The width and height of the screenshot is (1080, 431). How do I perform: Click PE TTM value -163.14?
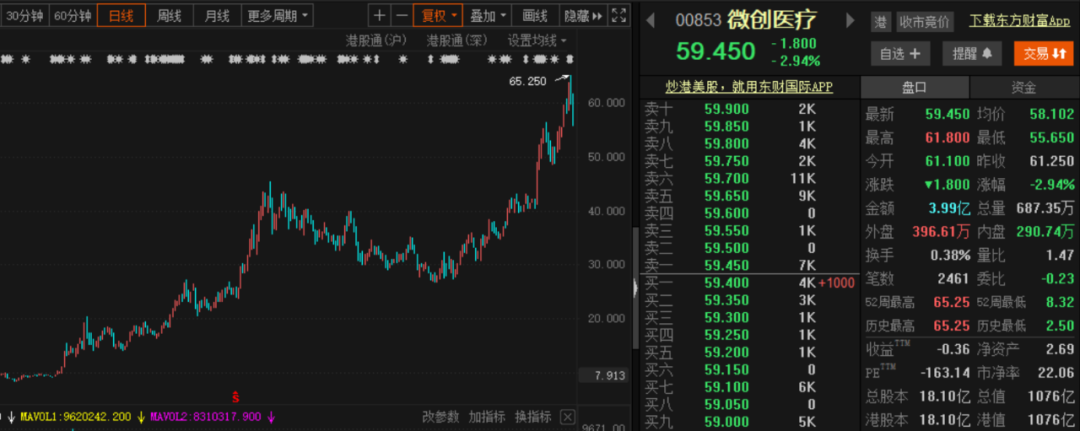point(944,372)
